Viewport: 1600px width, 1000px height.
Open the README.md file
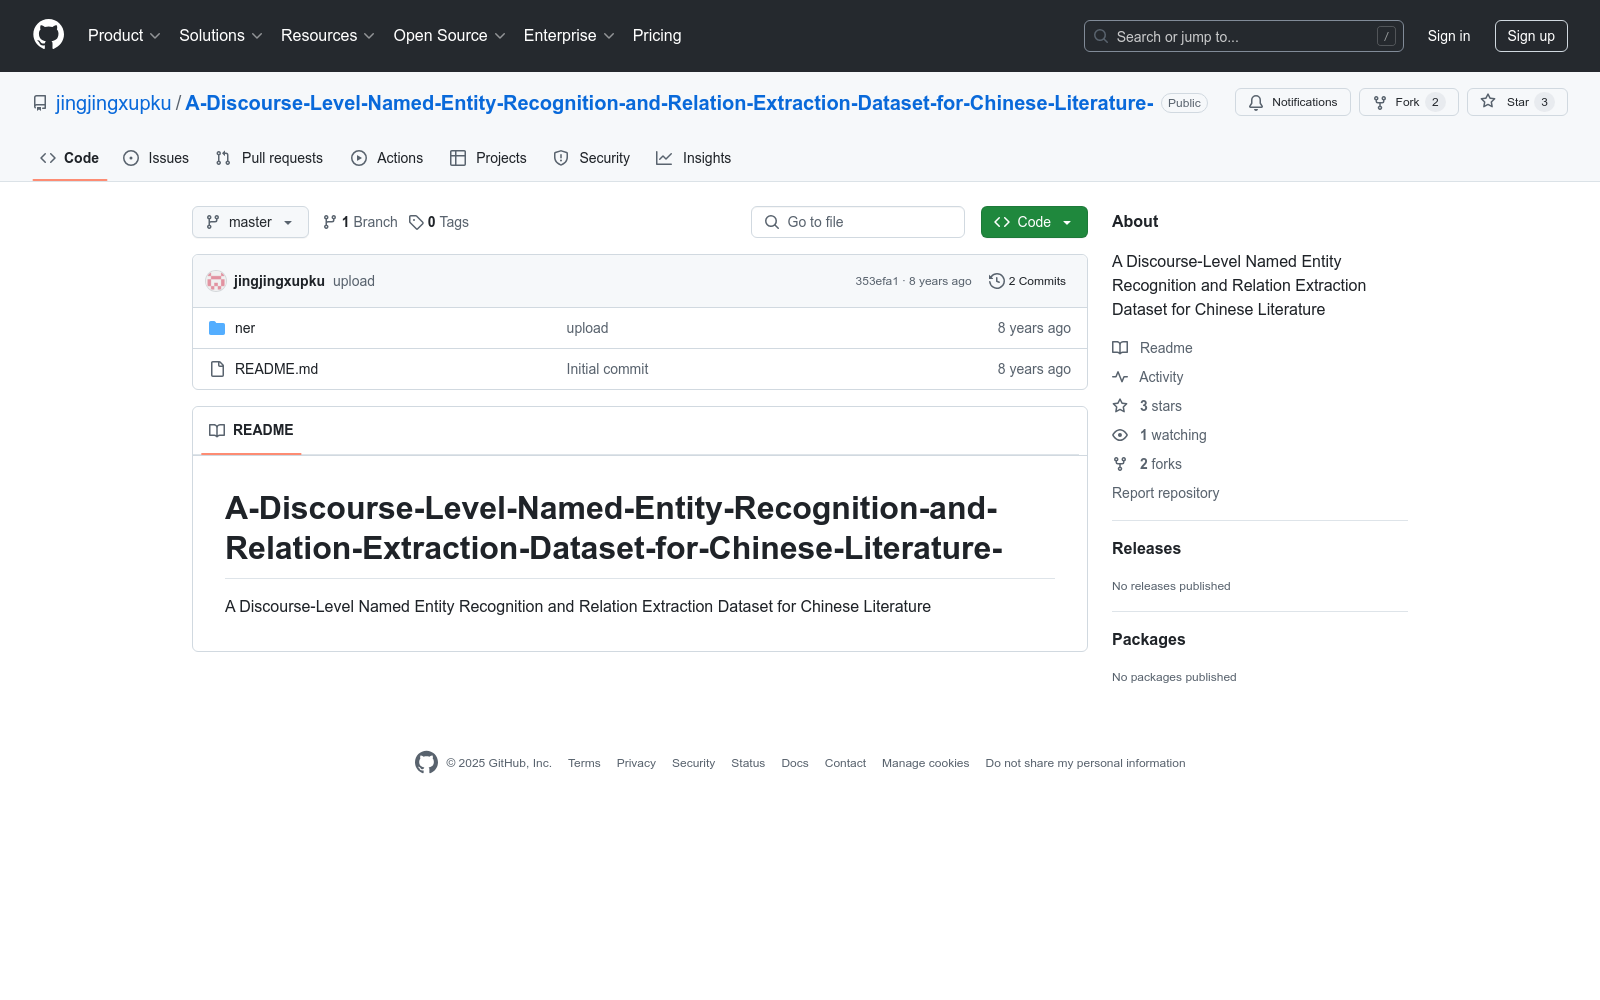click(x=276, y=369)
